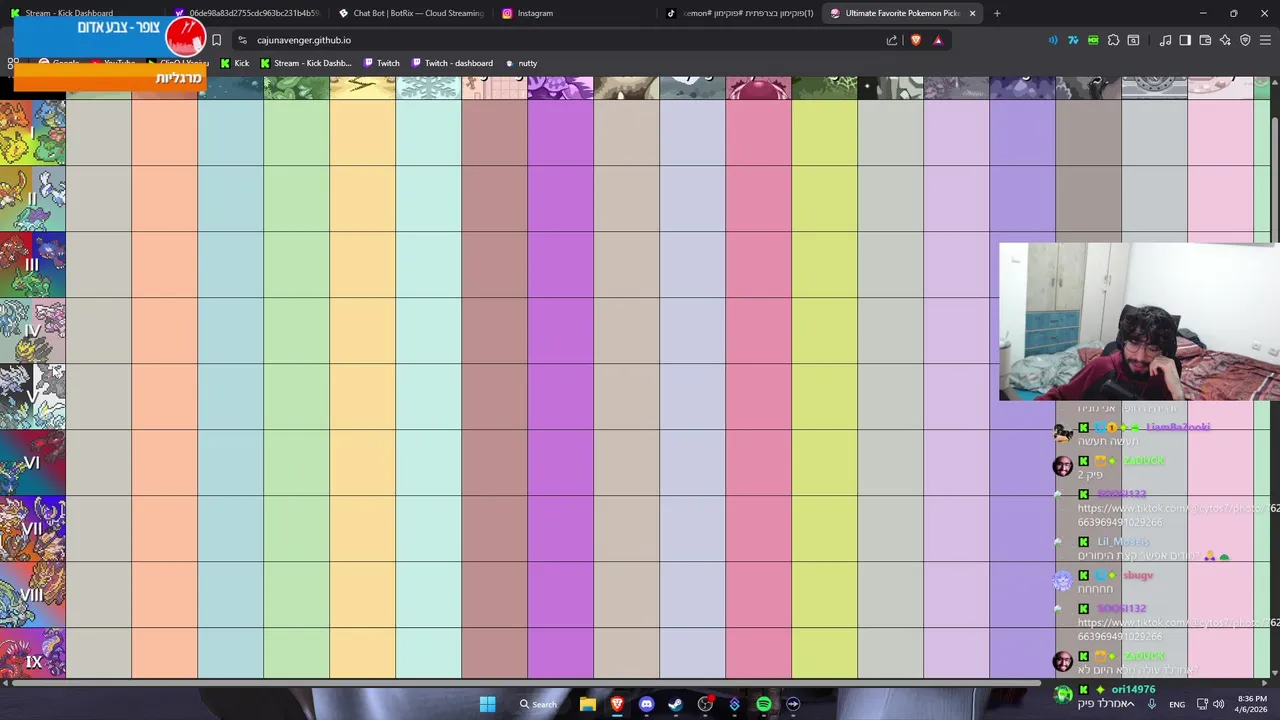Bookmark this page with the bookmark icon
1280x720 pixels.
pyautogui.click(x=216, y=40)
